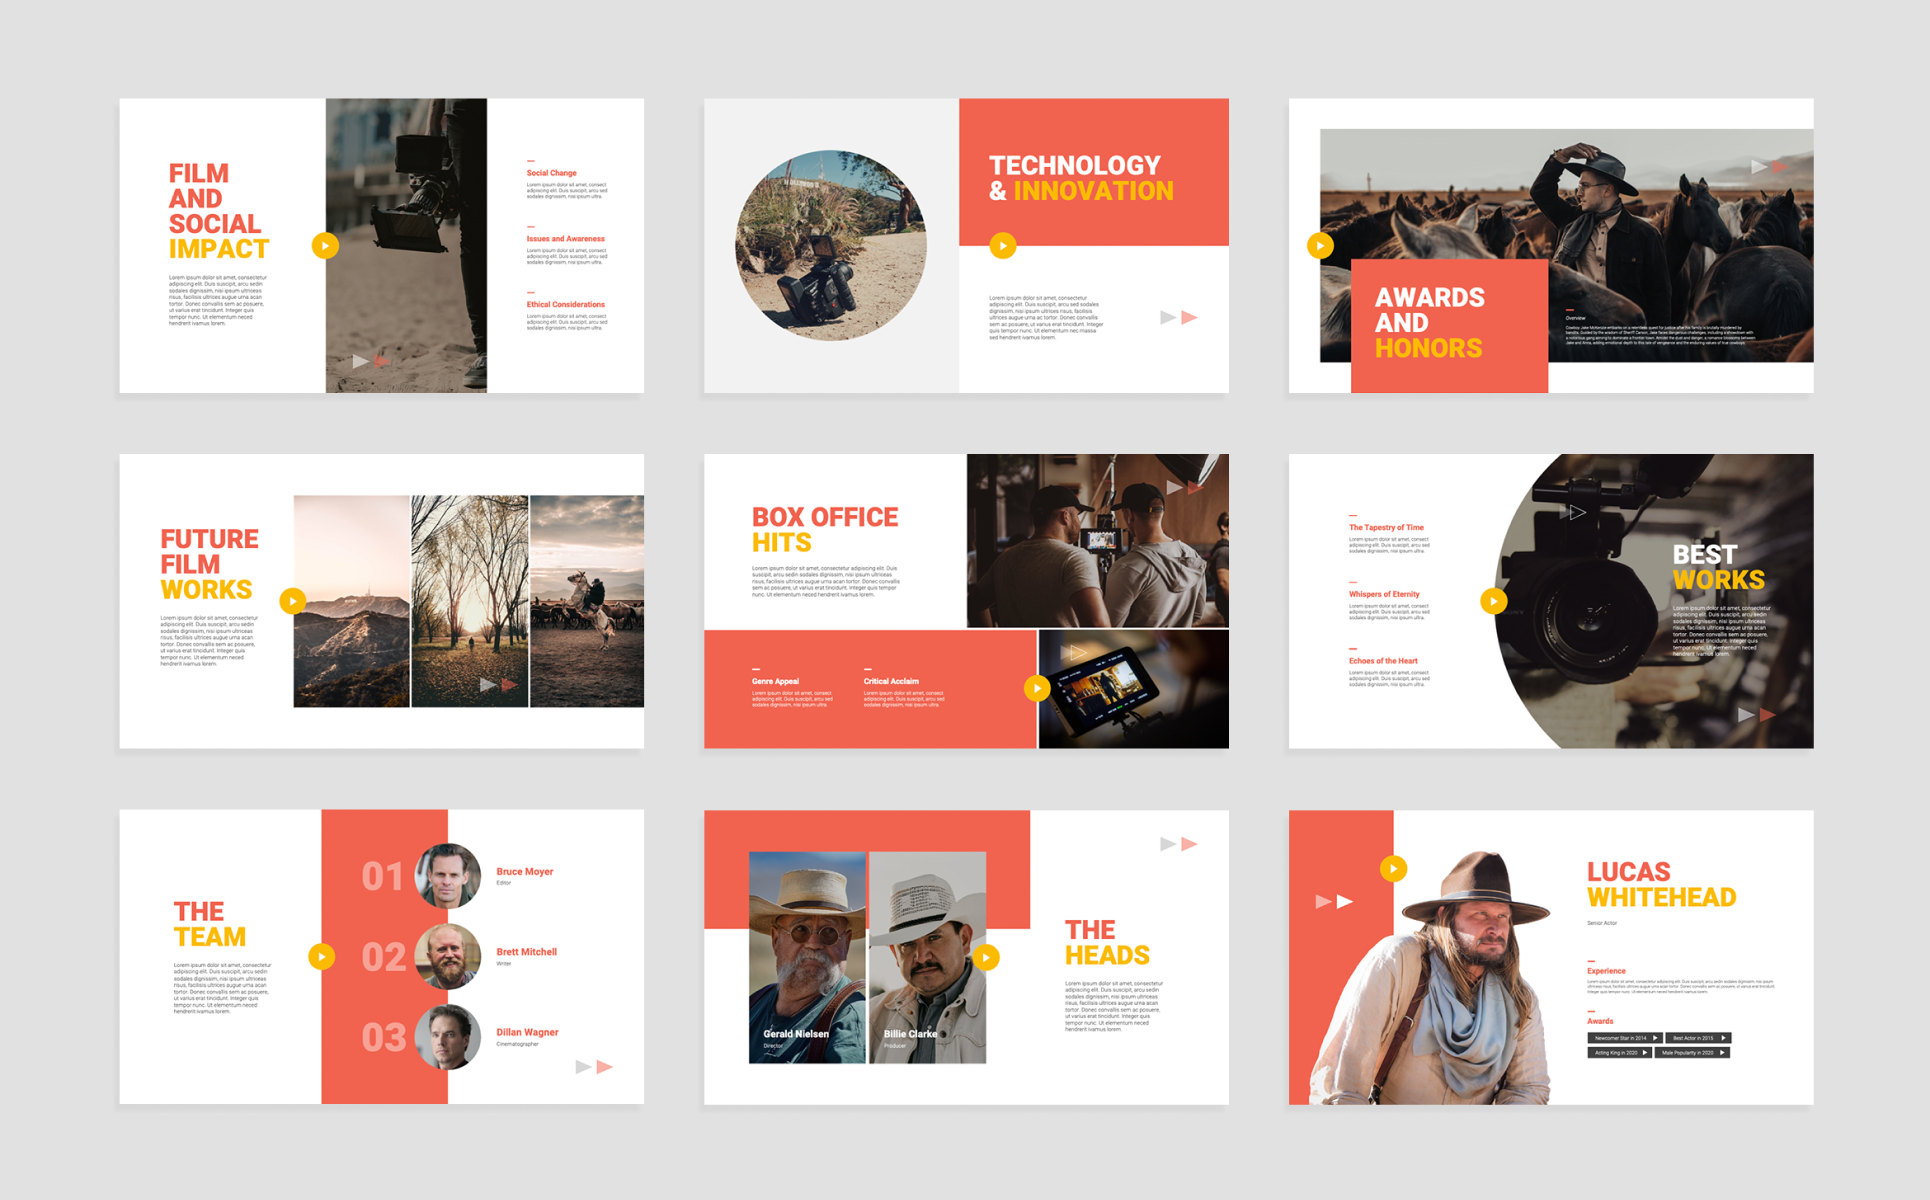Viewport: 1930px width, 1200px height.
Task: Click yellow play icon on Box Office Hits slide
Action: pos(1037,688)
